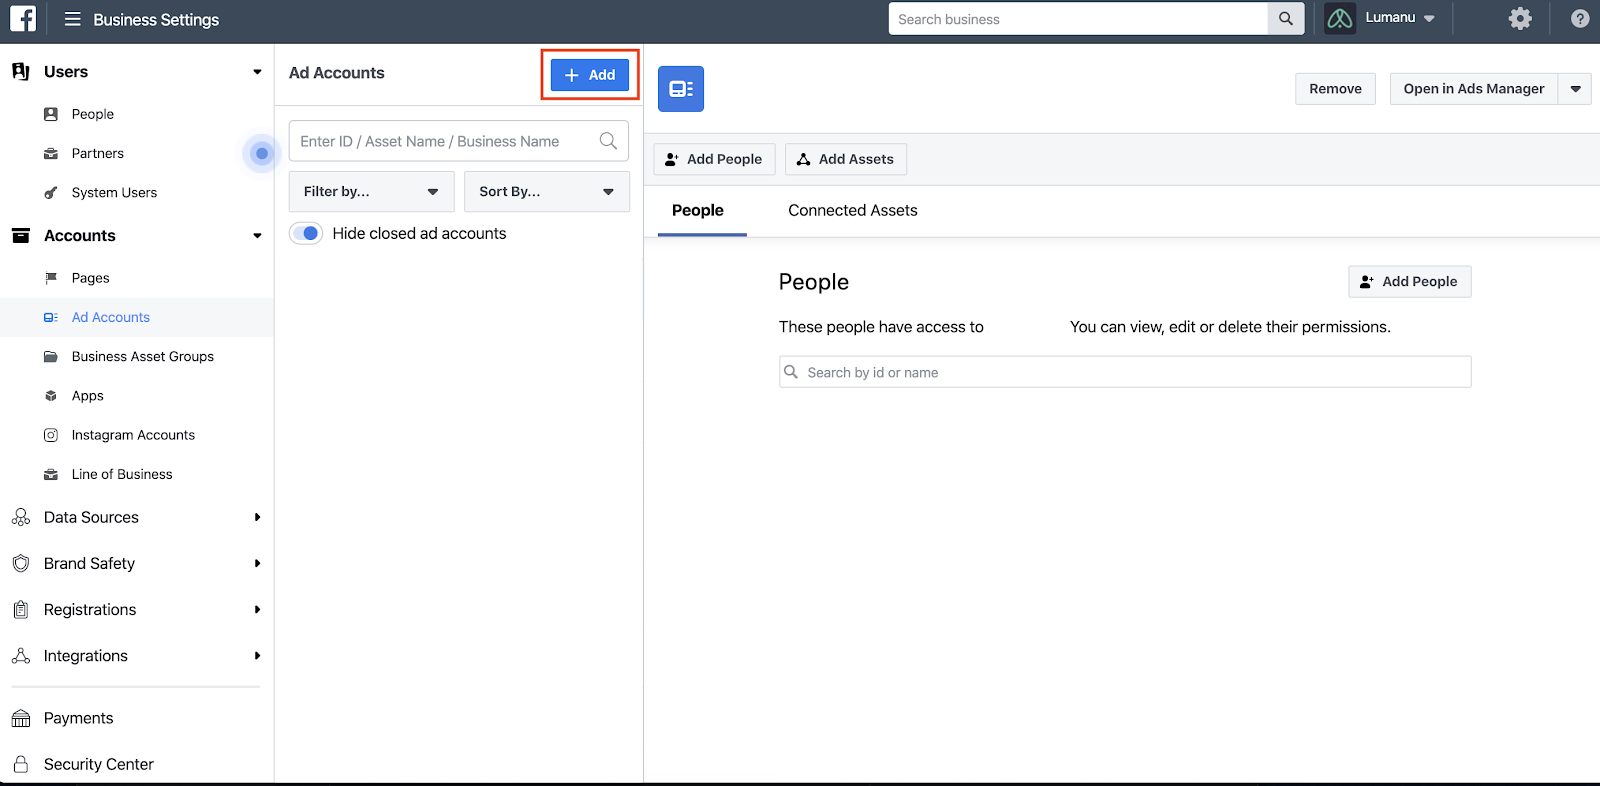The image size is (1600, 786).
Task: Click the search magnifier button in top bar
Action: (1286, 19)
